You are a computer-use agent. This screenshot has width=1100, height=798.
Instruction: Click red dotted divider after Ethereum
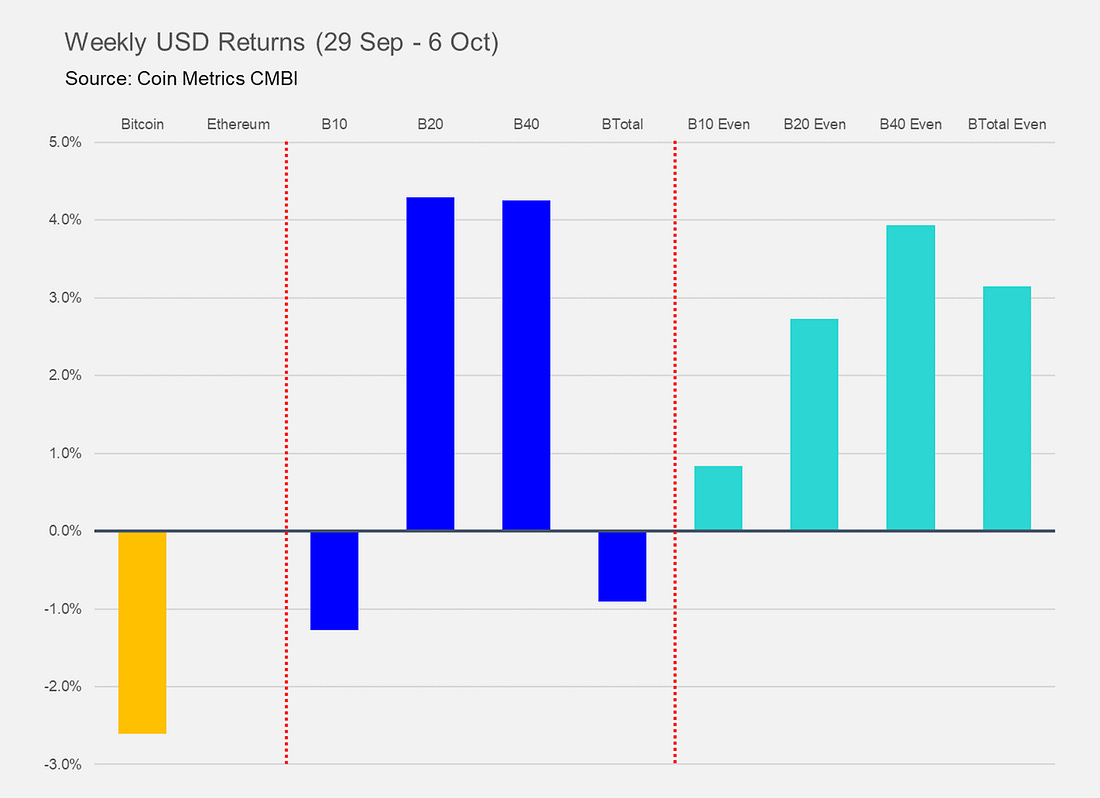286,452
